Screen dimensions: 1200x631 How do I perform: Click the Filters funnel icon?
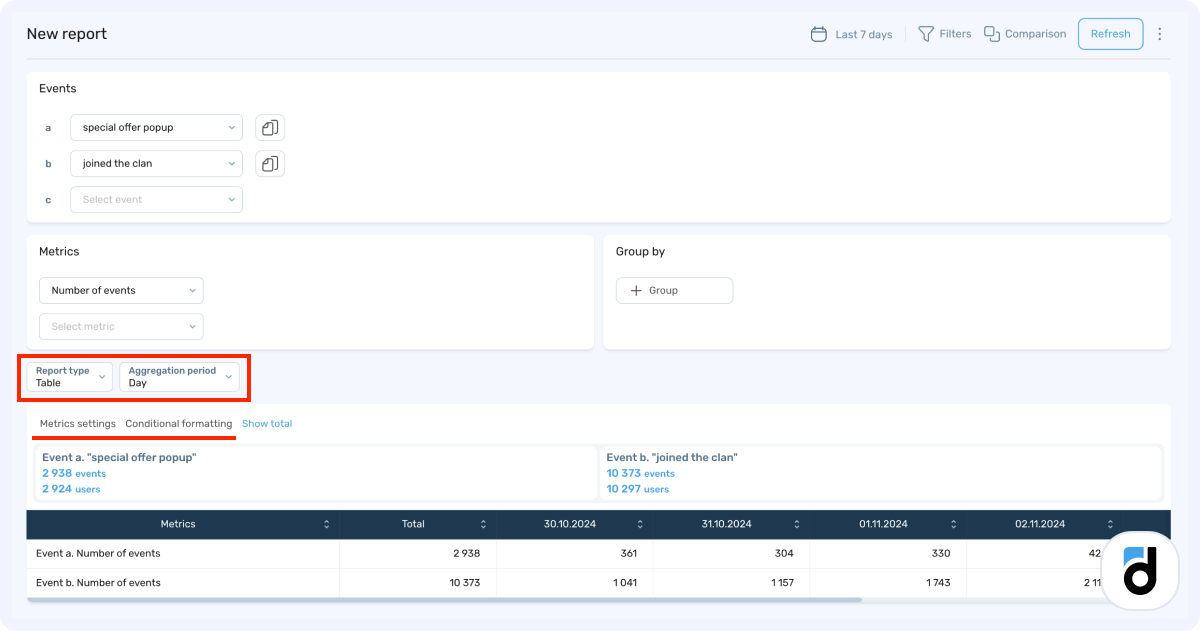pyautogui.click(x=926, y=34)
